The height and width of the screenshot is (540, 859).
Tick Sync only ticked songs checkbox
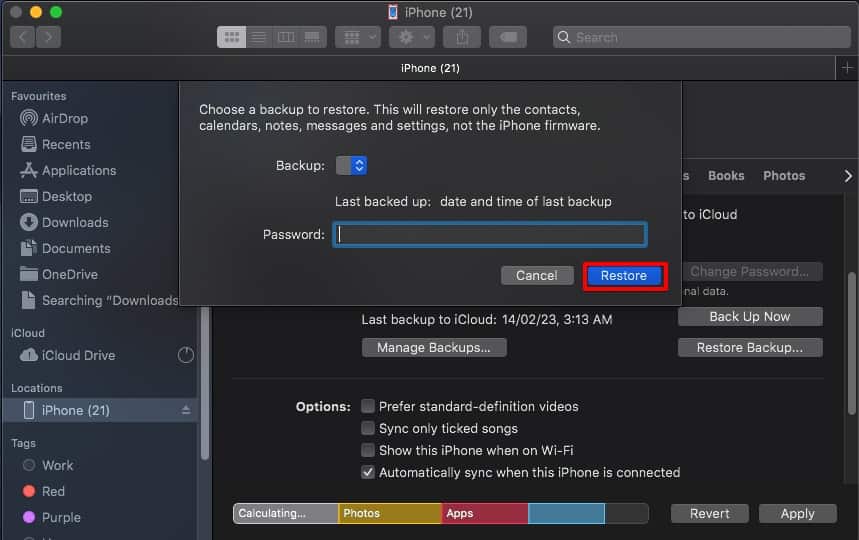[x=368, y=428]
